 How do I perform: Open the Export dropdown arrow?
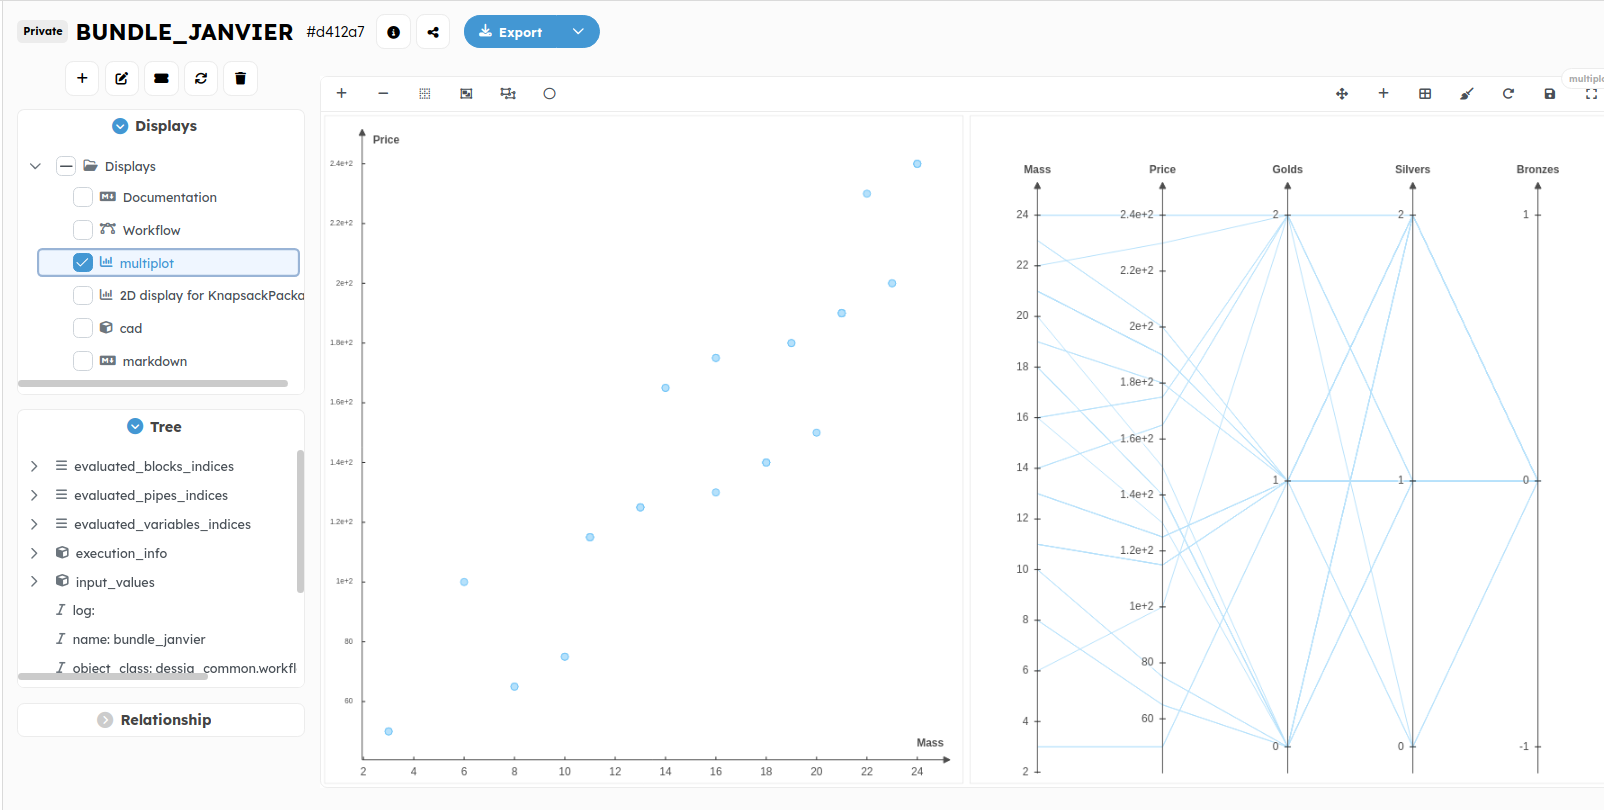click(x=578, y=32)
